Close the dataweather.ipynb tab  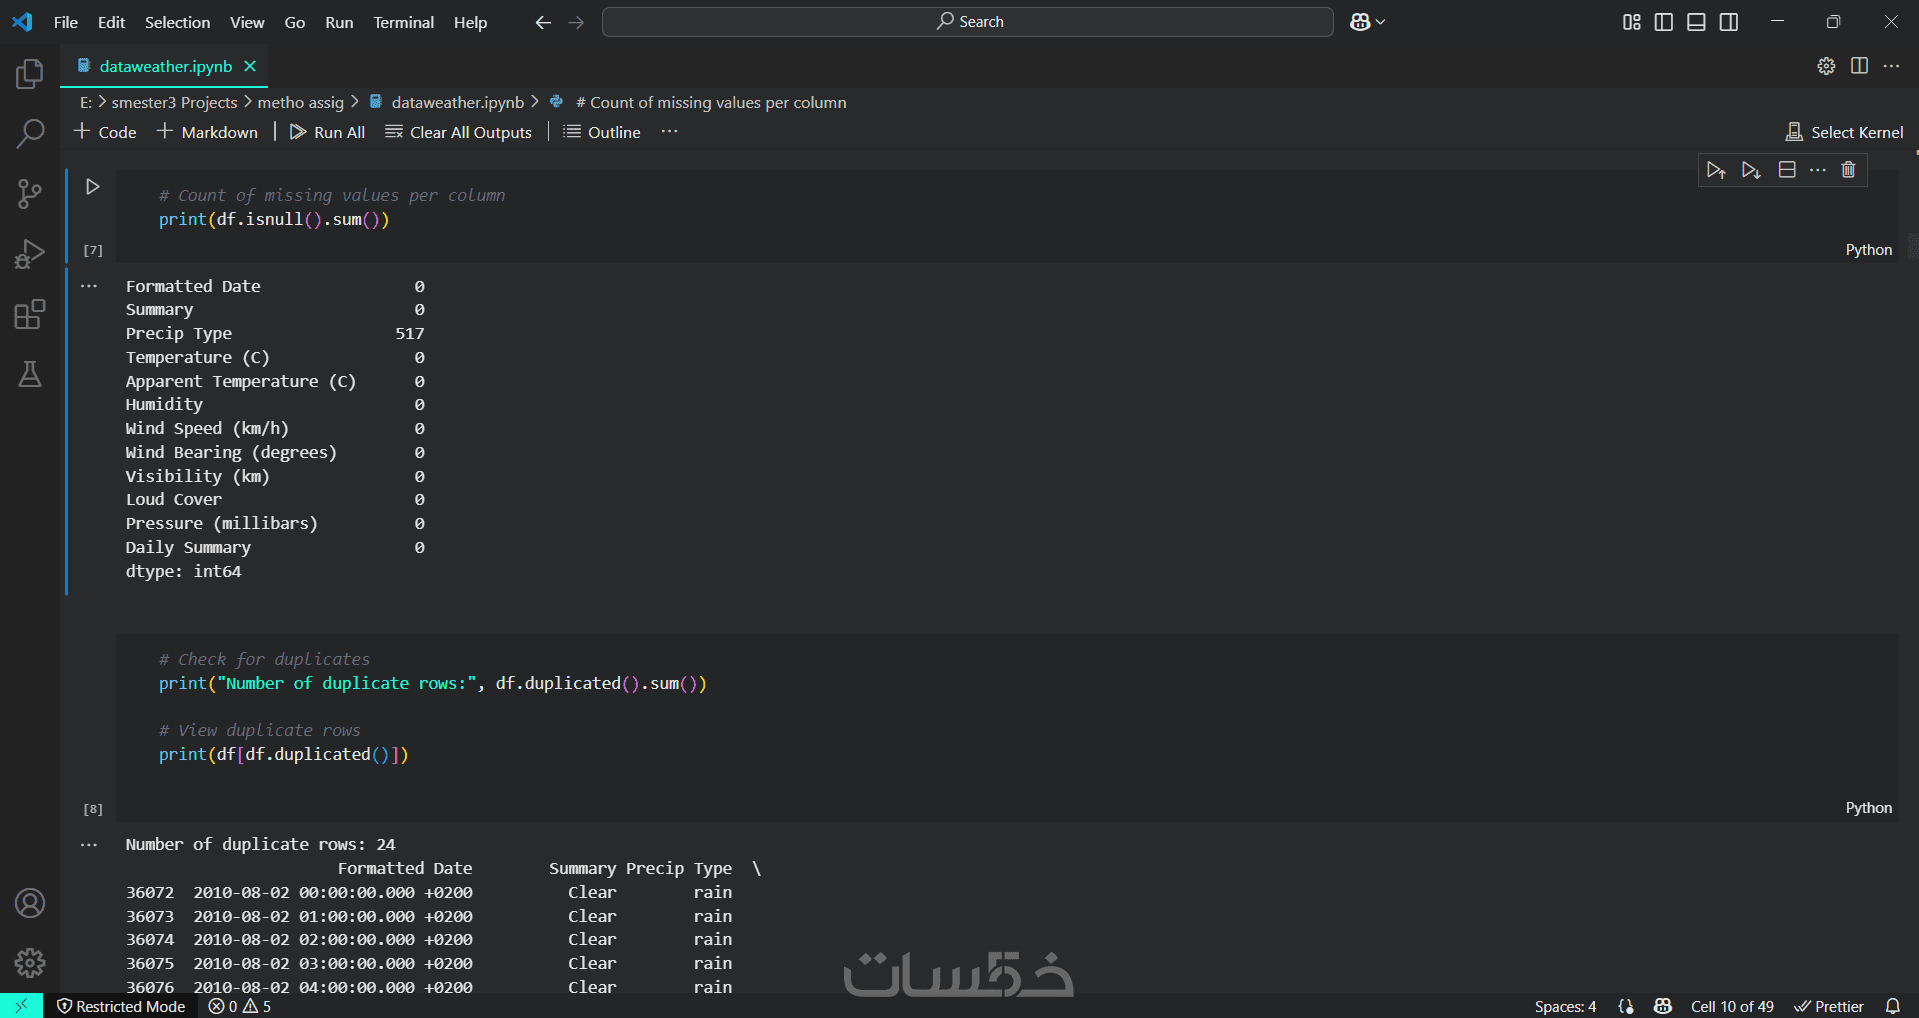click(250, 66)
